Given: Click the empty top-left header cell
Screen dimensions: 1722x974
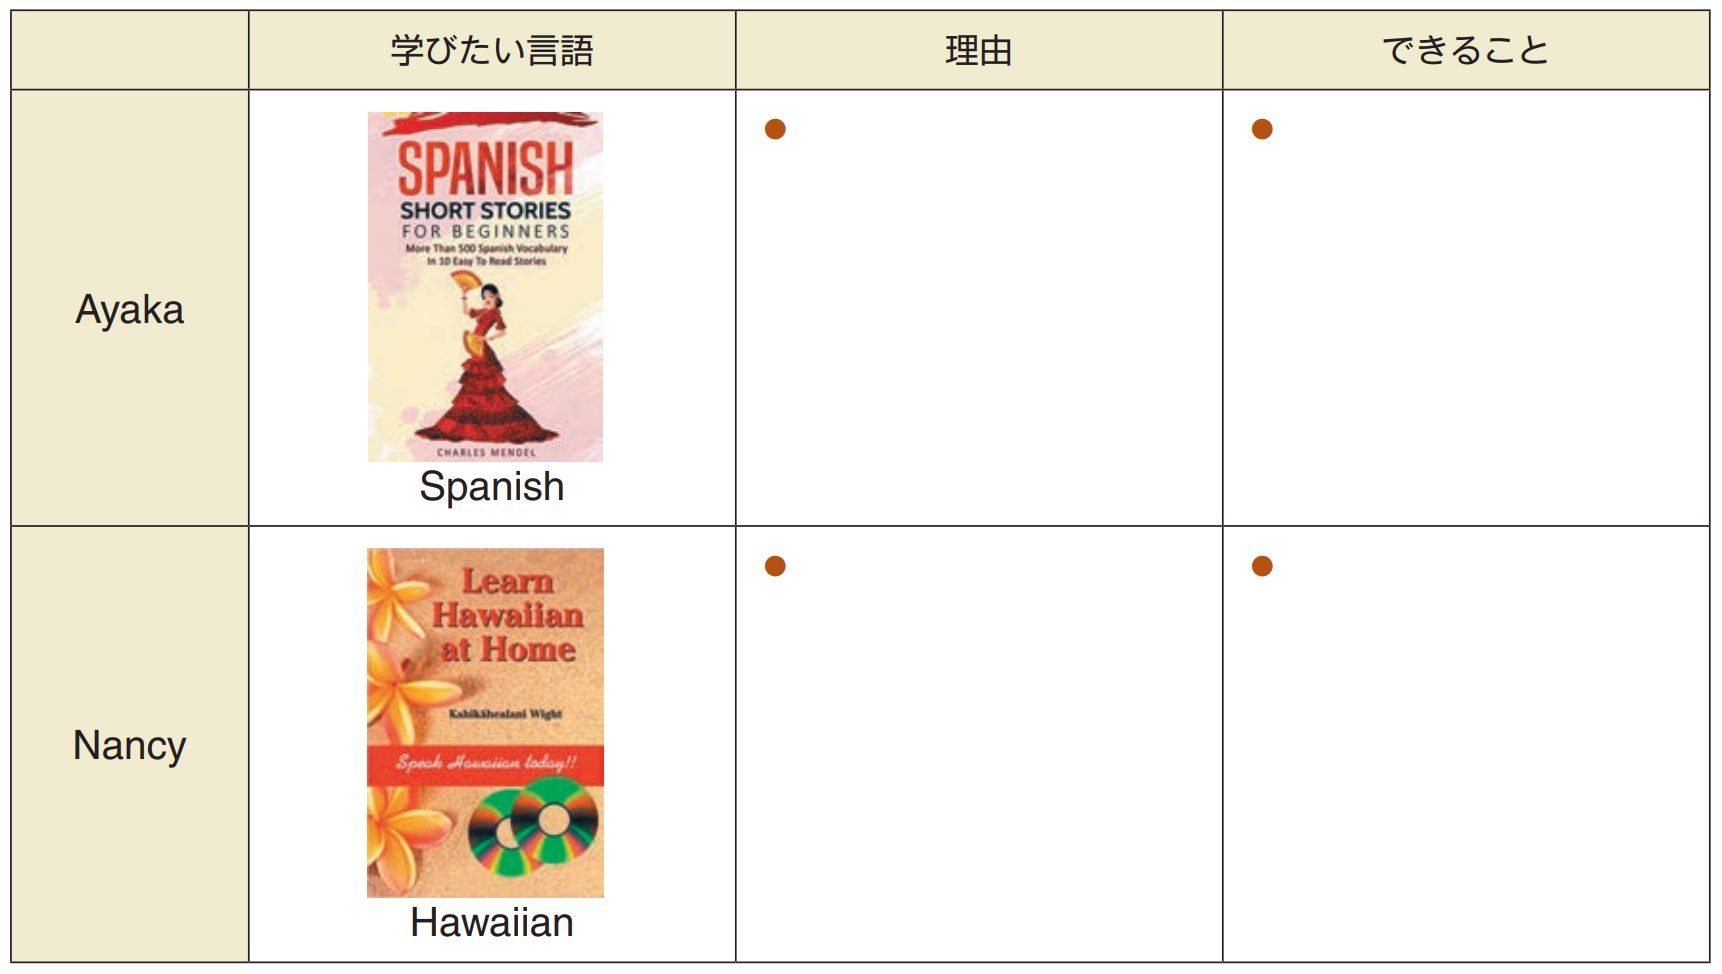Looking at the screenshot, I should 130,50.
